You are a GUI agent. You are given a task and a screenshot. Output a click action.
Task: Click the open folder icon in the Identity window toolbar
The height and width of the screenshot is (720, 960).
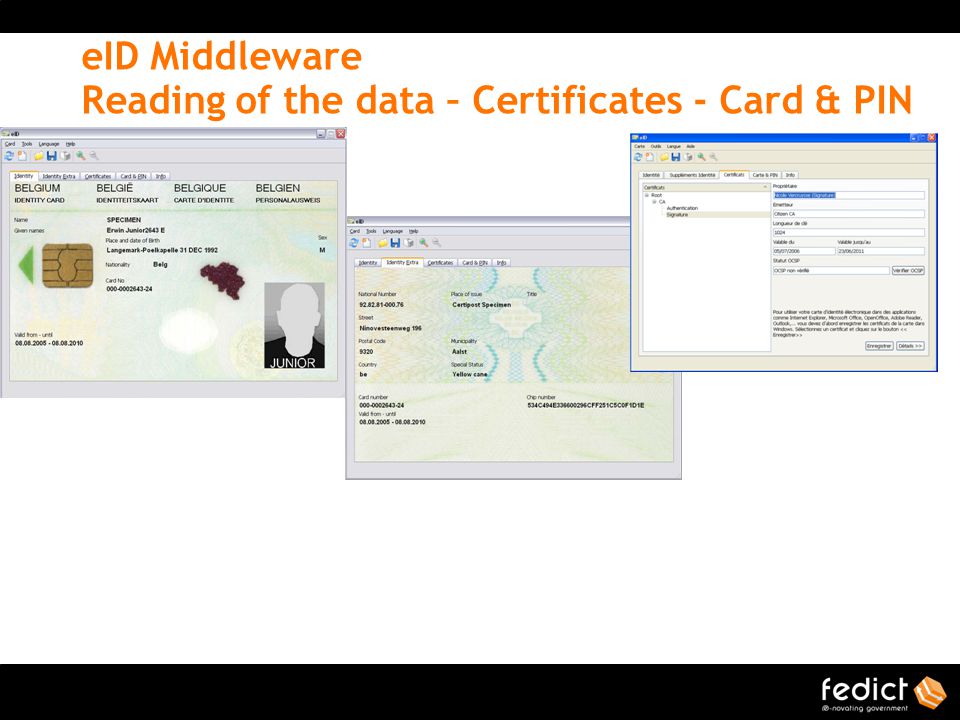click(x=39, y=156)
